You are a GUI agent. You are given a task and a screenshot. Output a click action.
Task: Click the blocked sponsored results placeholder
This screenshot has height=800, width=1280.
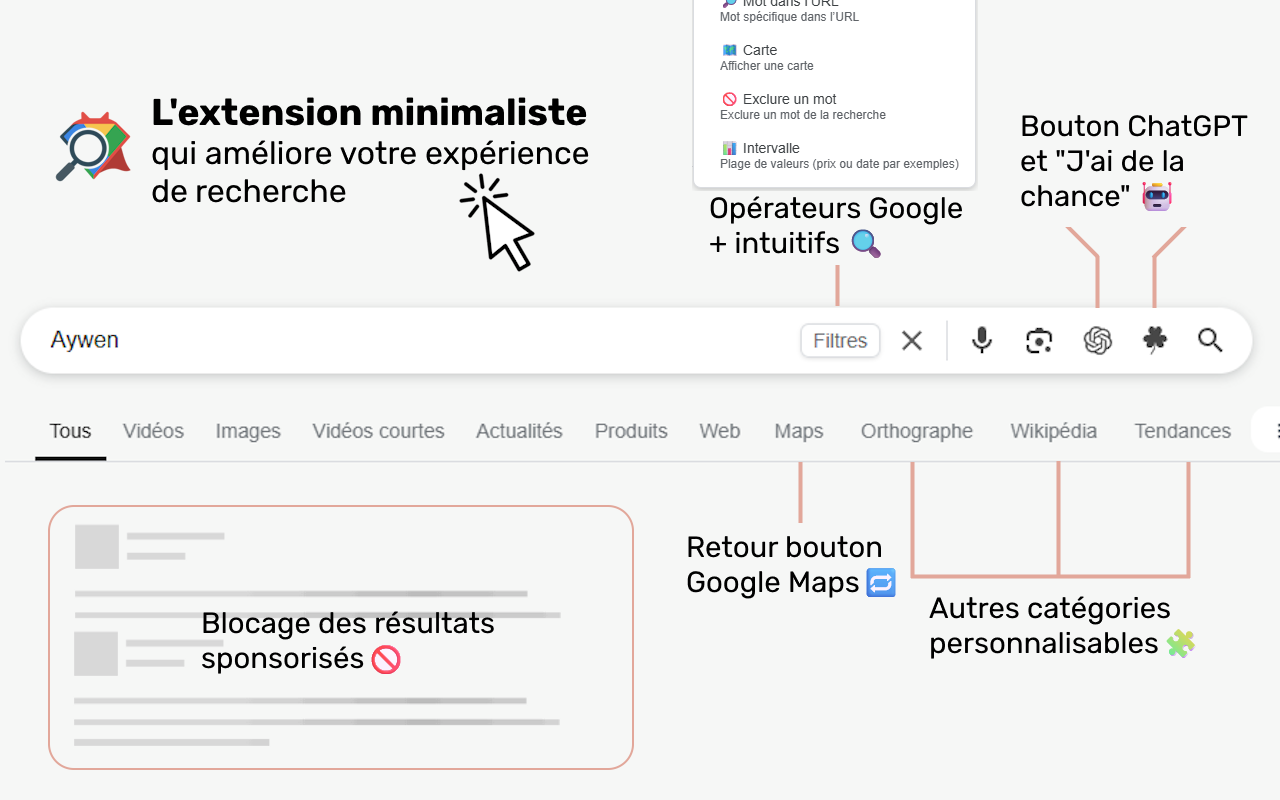[341, 637]
